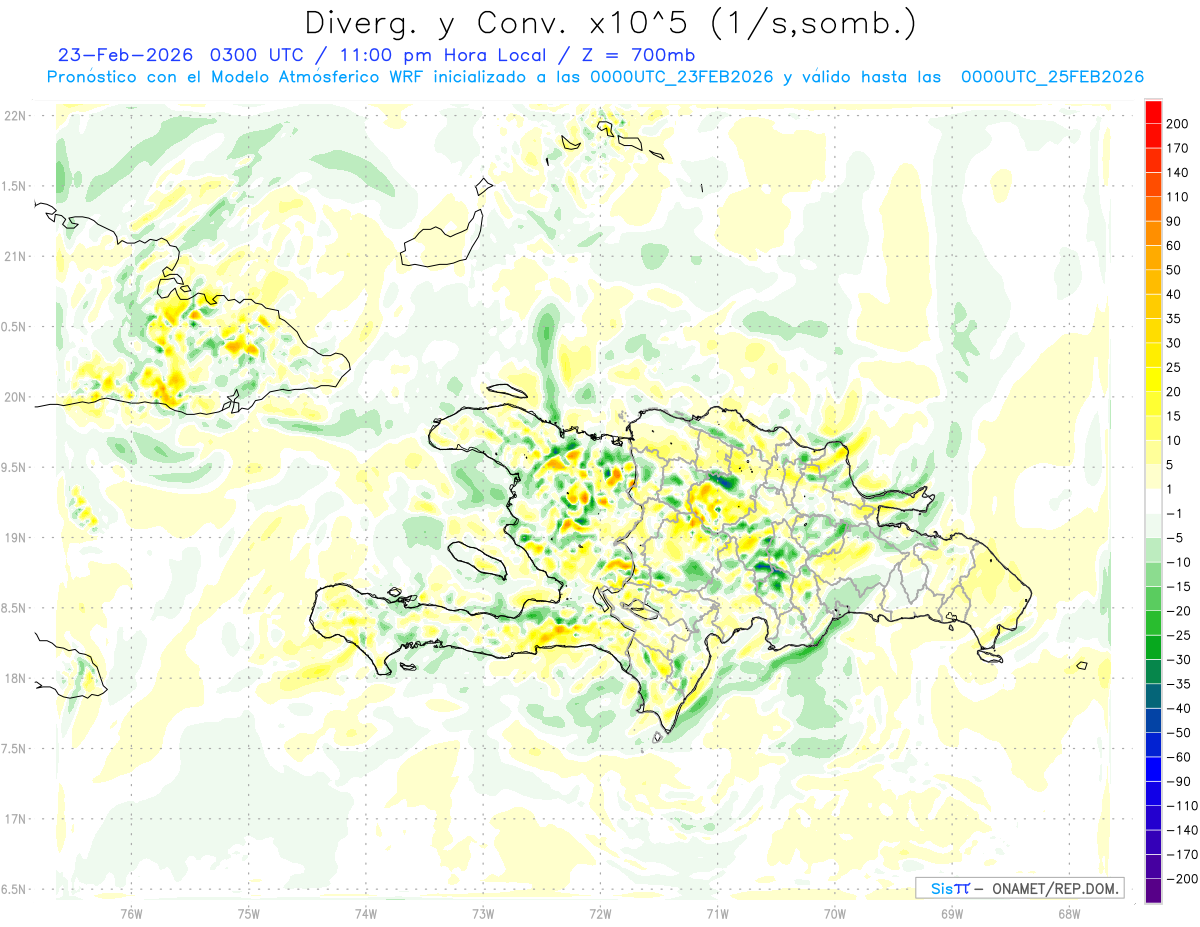
Task: Click the valid-until time "0000UTC_25FEB2026"
Action: (1052, 77)
